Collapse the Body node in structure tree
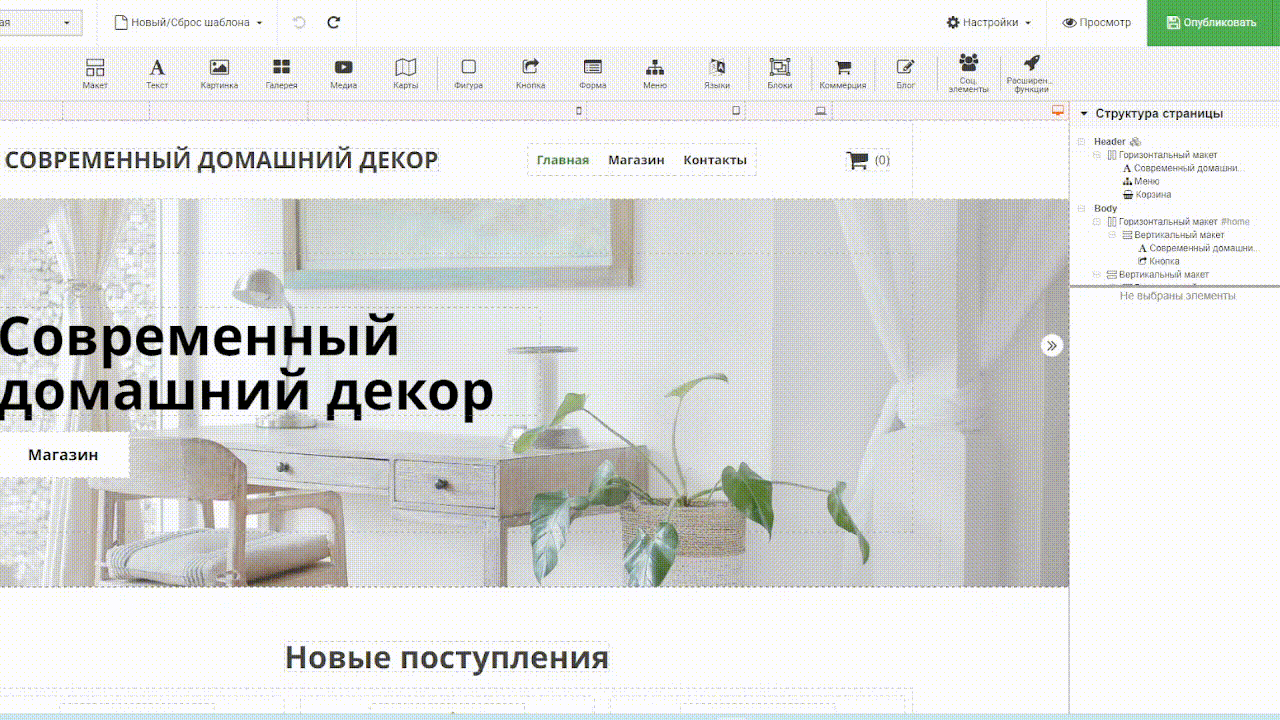 (x=1081, y=209)
